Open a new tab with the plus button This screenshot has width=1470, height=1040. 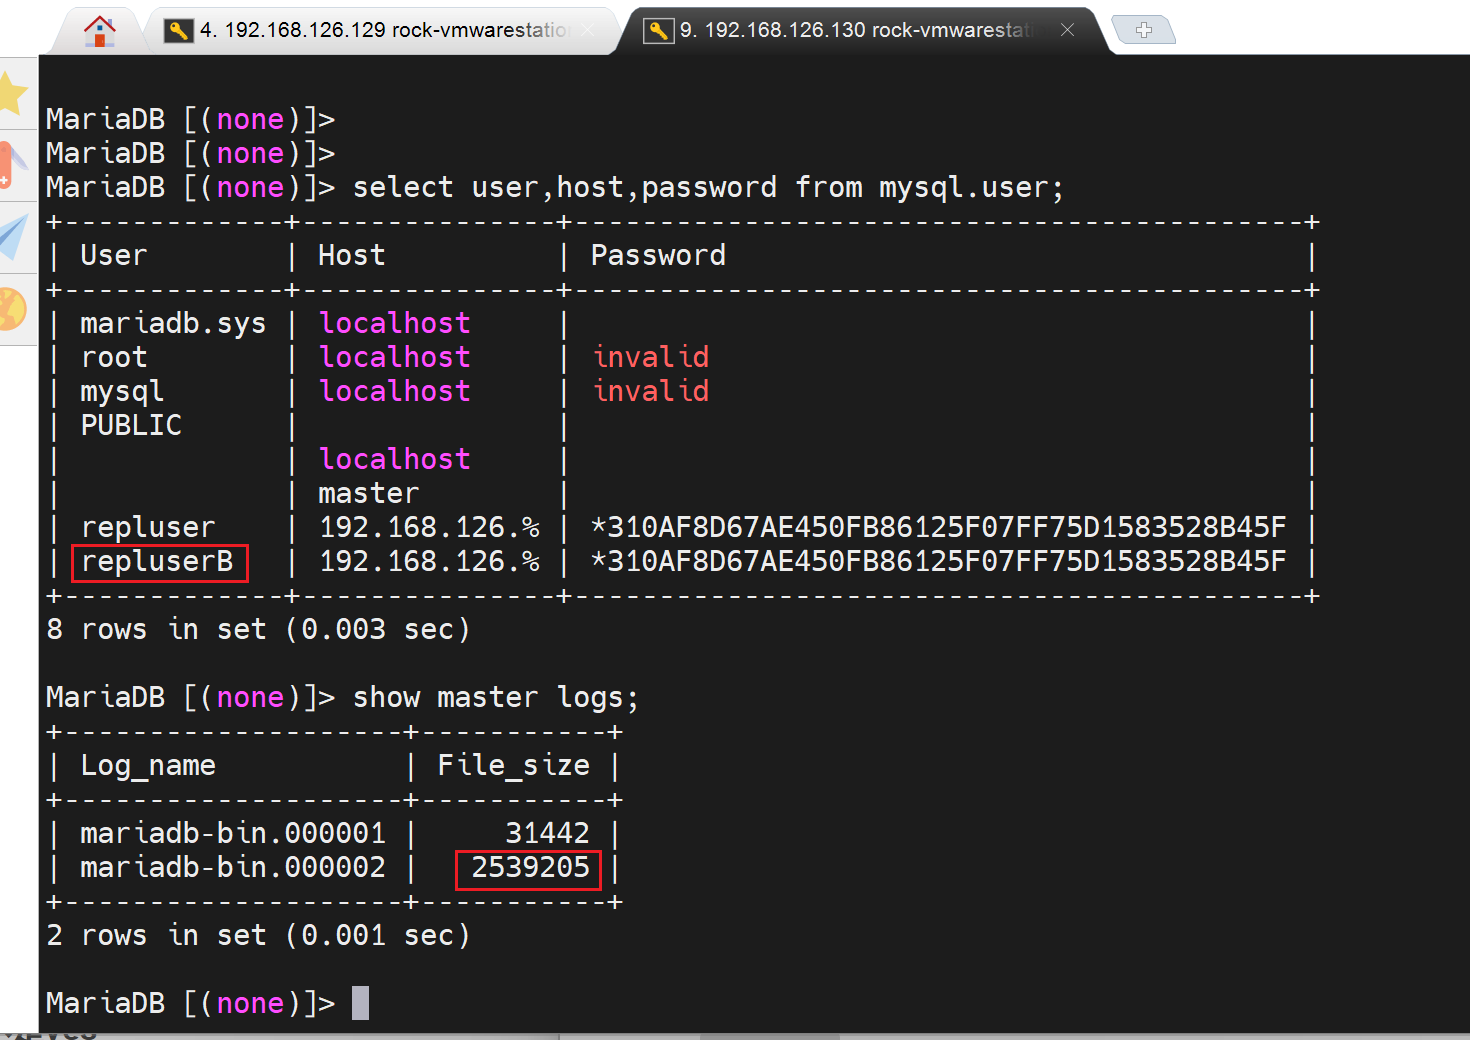pyautogui.click(x=1144, y=31)
